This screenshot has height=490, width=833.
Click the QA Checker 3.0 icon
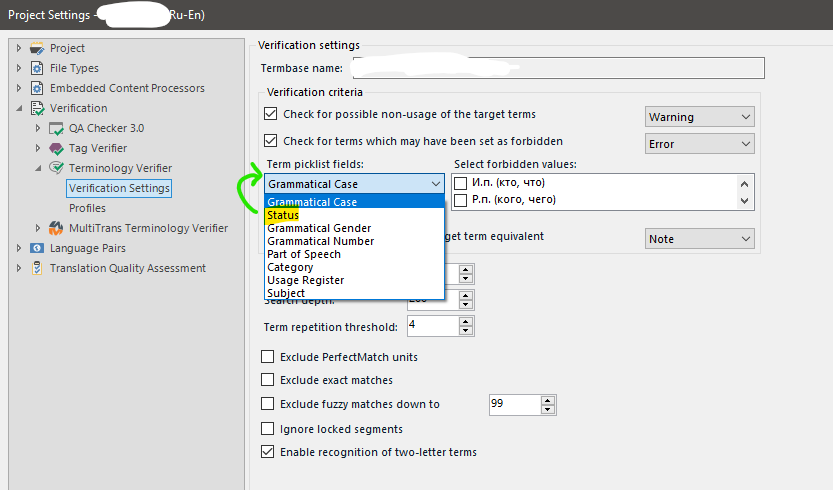click(56, 129)
